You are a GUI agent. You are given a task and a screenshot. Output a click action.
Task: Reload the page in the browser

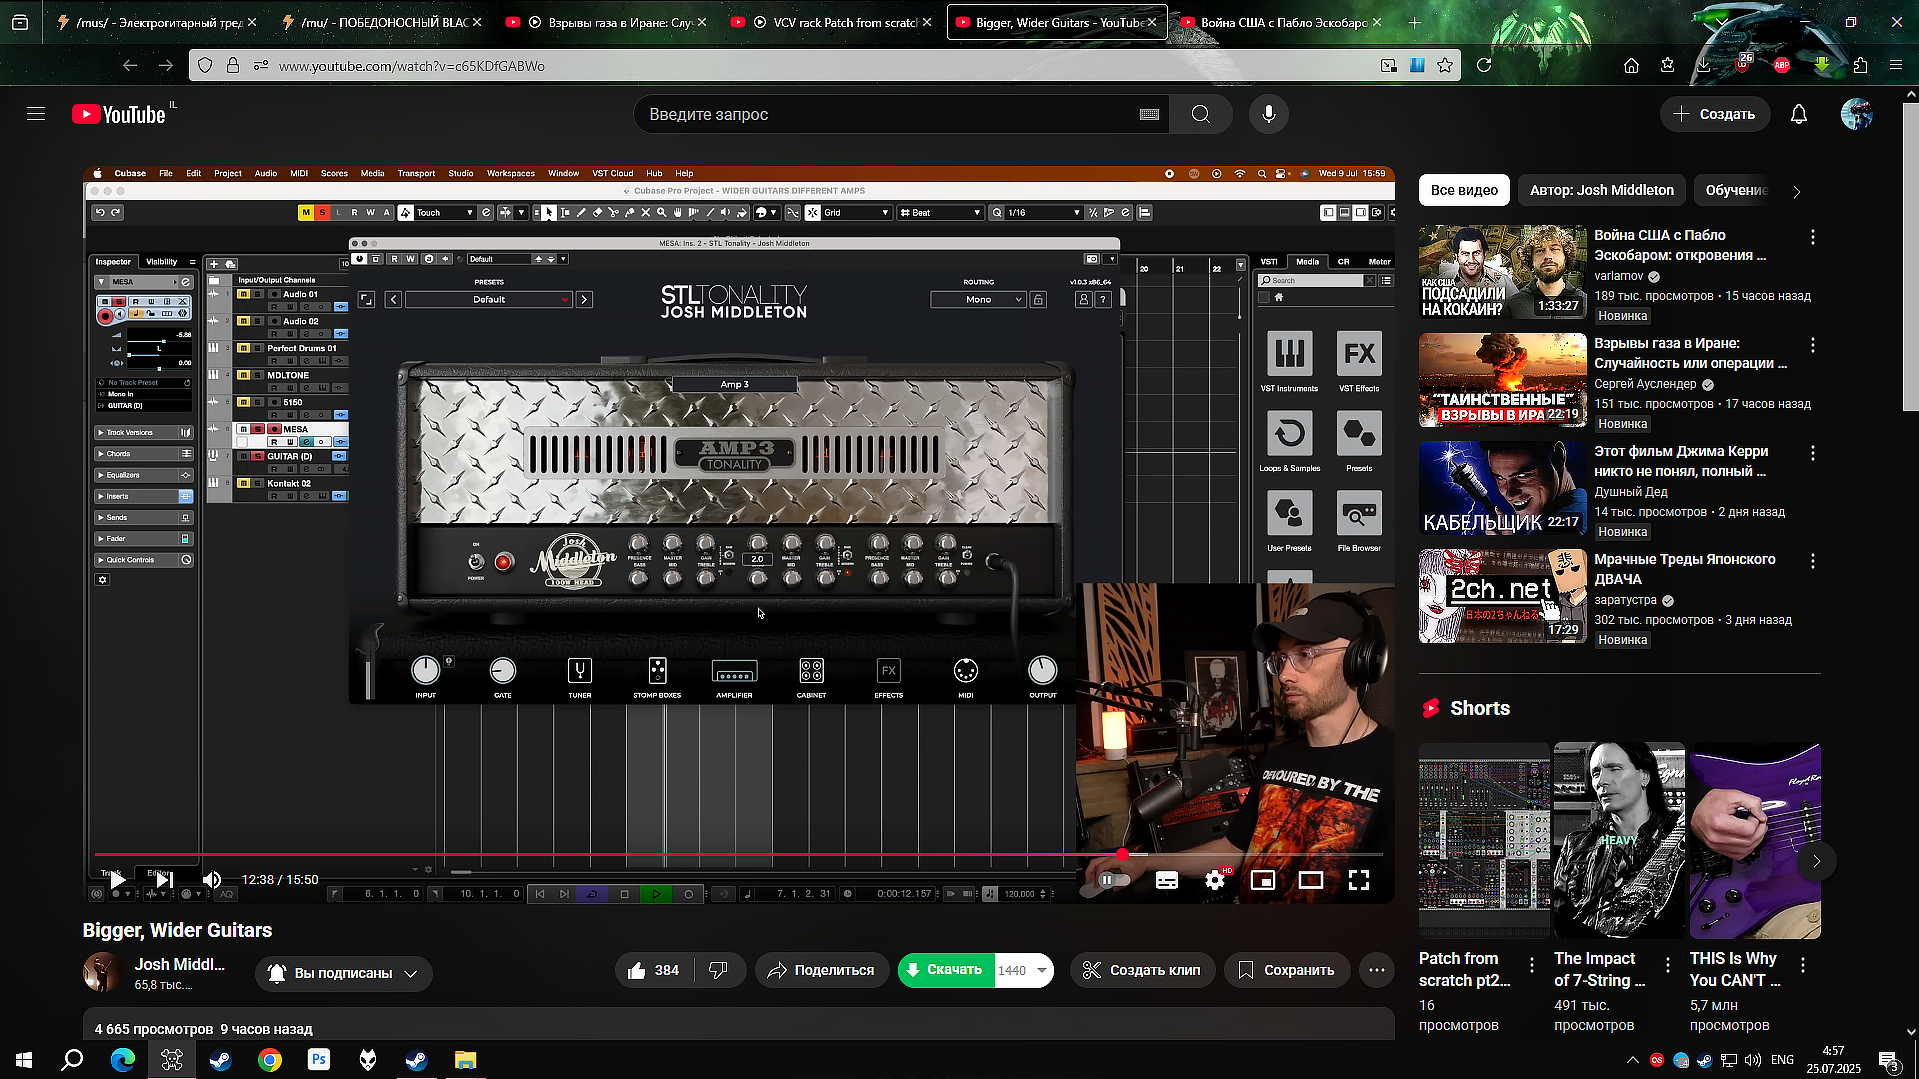tap(1484, 66)
